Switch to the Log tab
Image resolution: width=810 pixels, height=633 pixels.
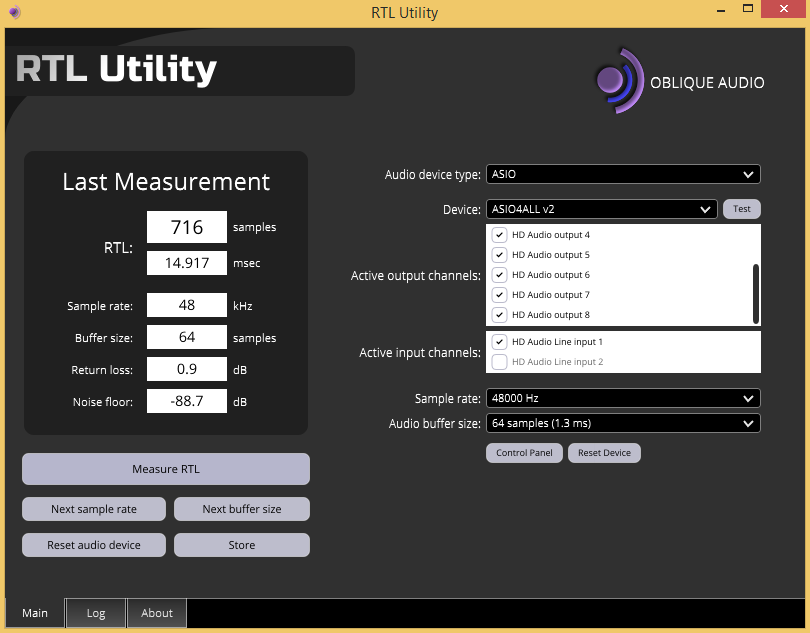(x=96, y=613)
